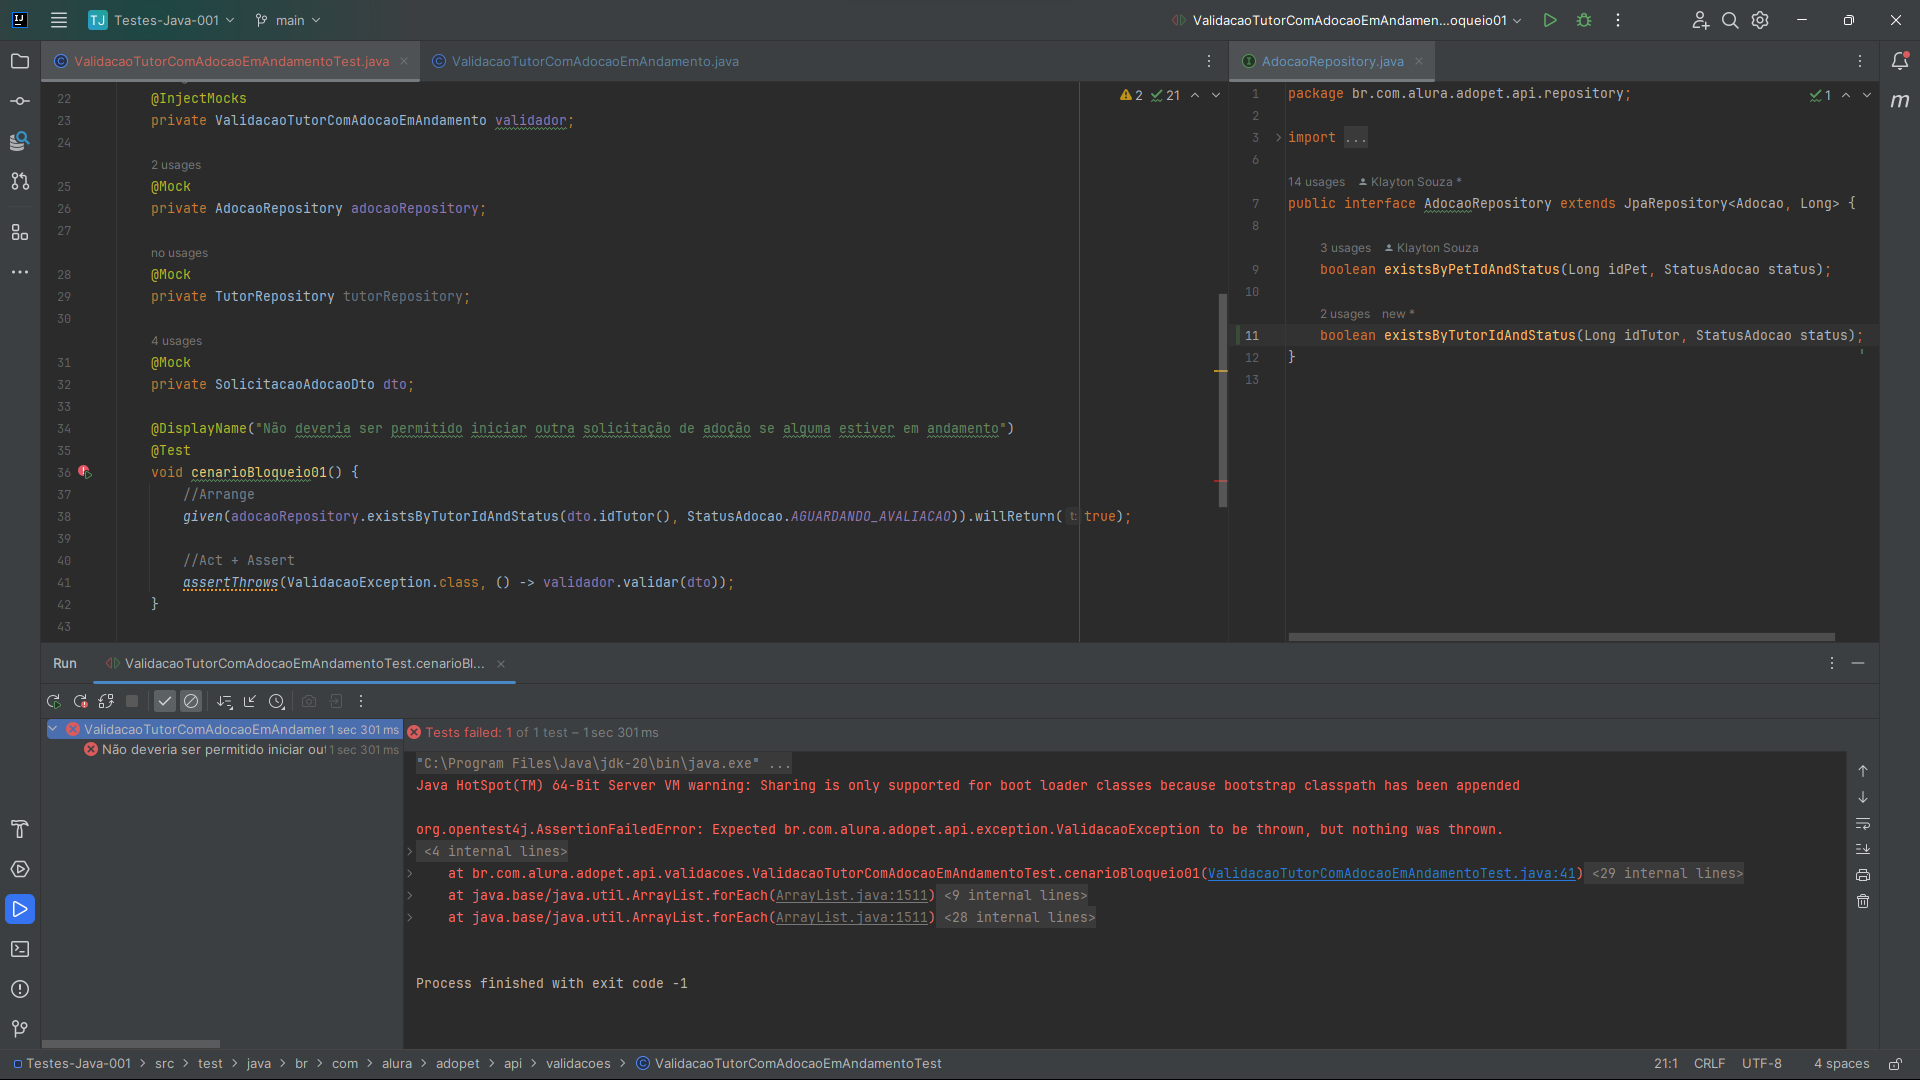Toggle scroll to end of console
This screenshot has width=1920, height=1080.
[x=1863, y=849]
